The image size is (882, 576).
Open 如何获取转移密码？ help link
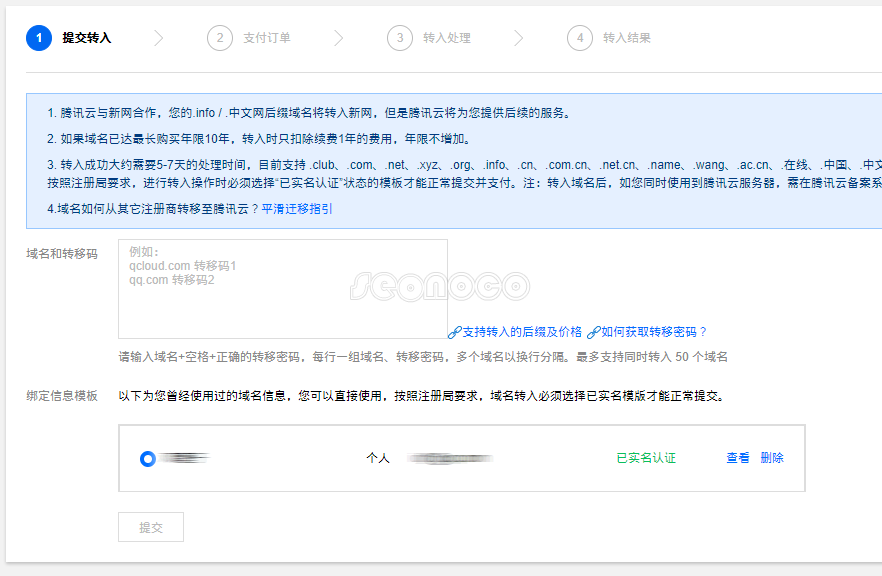click(x=654, y=332)
